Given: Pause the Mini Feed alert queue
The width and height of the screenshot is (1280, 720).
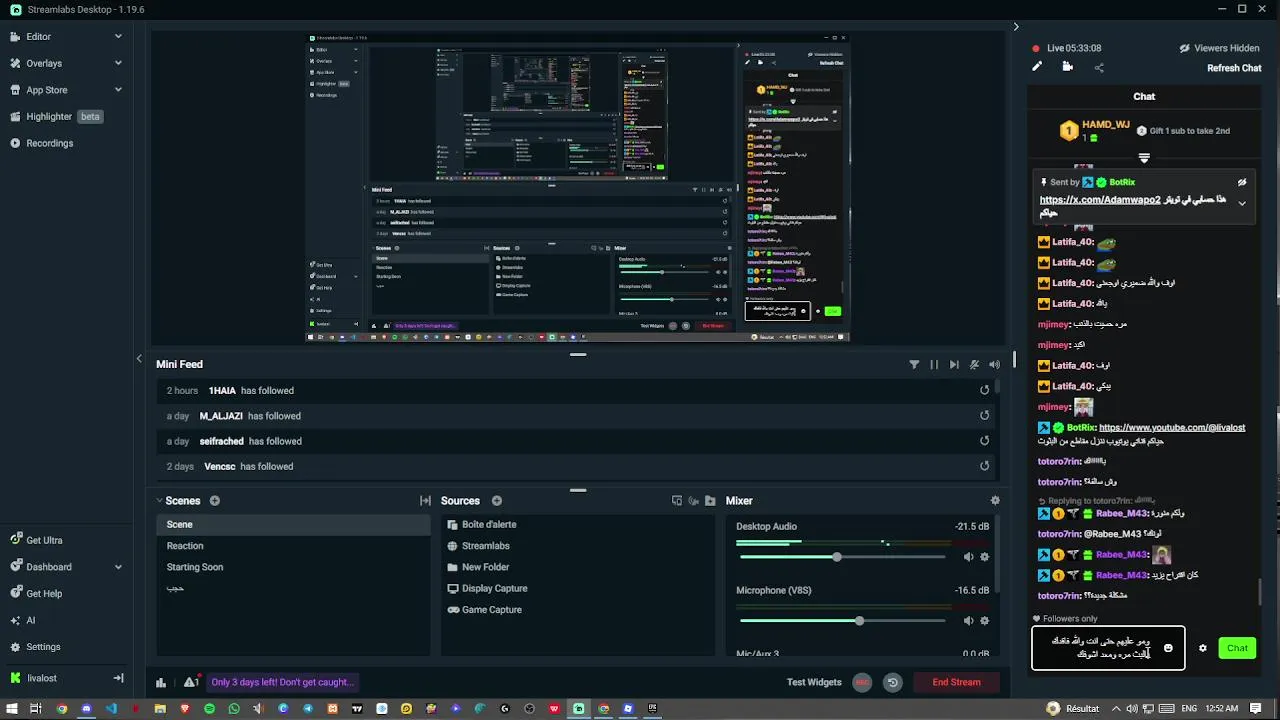Looking at the screenshot, I should pos(934,365).
